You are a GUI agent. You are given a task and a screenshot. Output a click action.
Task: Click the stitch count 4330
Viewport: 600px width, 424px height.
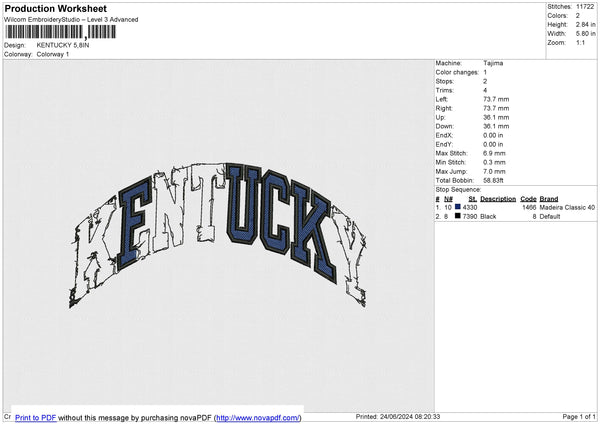pyautogui.click(x=470, y=207)
